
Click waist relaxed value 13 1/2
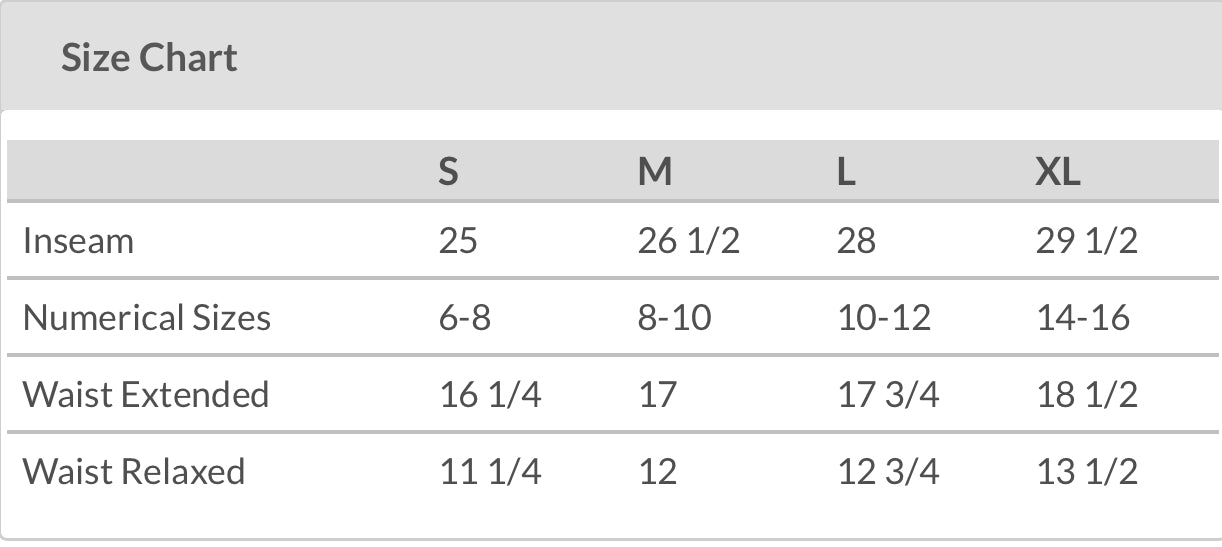tap(1087, 471)
